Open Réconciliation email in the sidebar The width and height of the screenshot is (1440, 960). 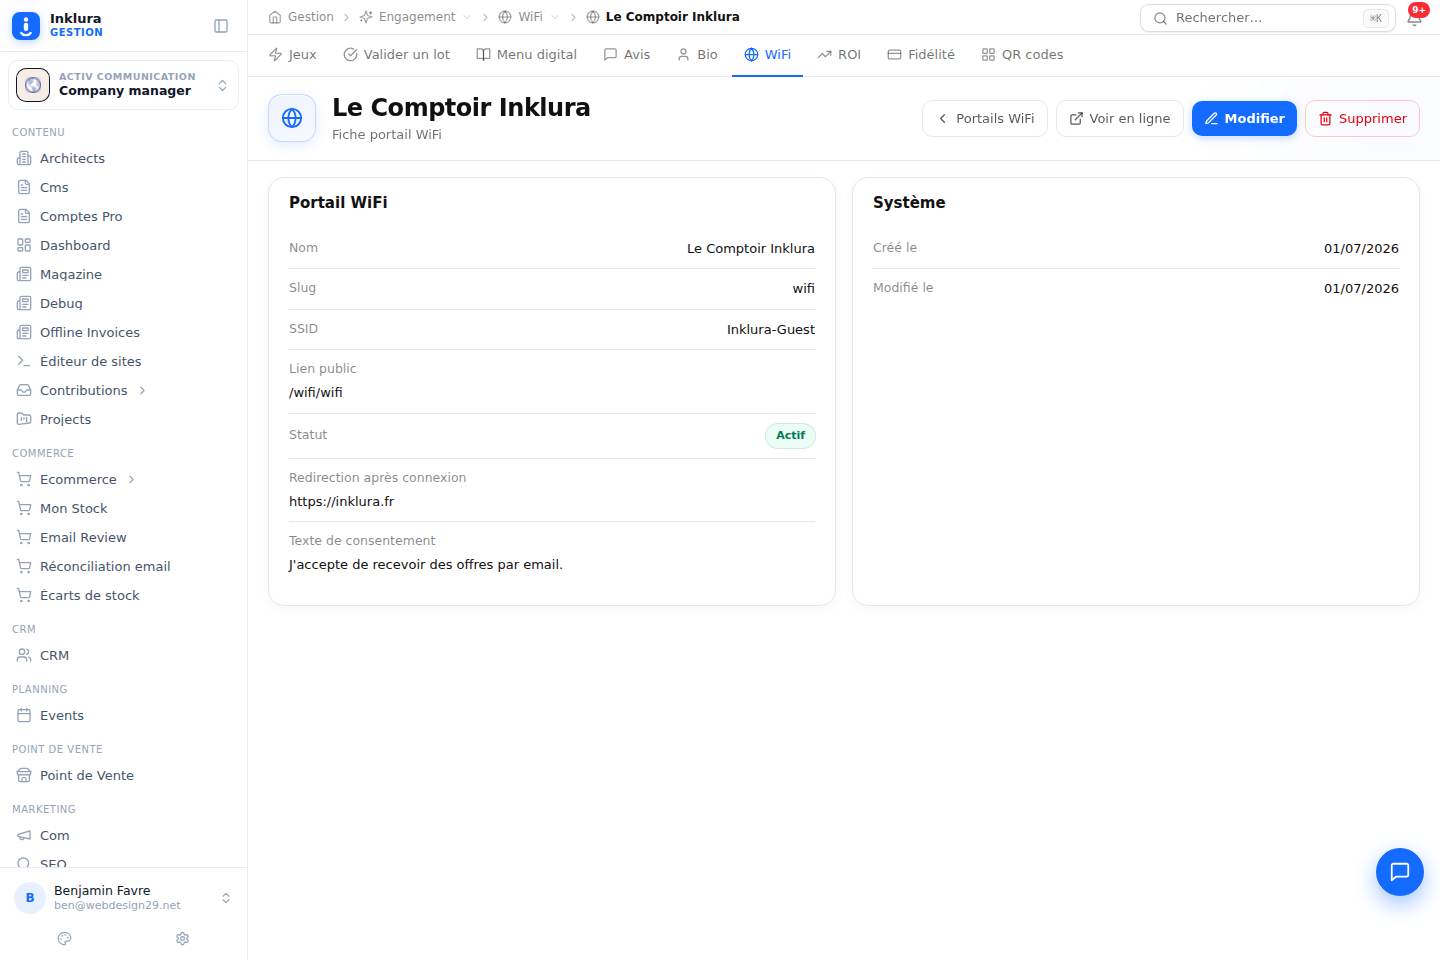[105, 566]
